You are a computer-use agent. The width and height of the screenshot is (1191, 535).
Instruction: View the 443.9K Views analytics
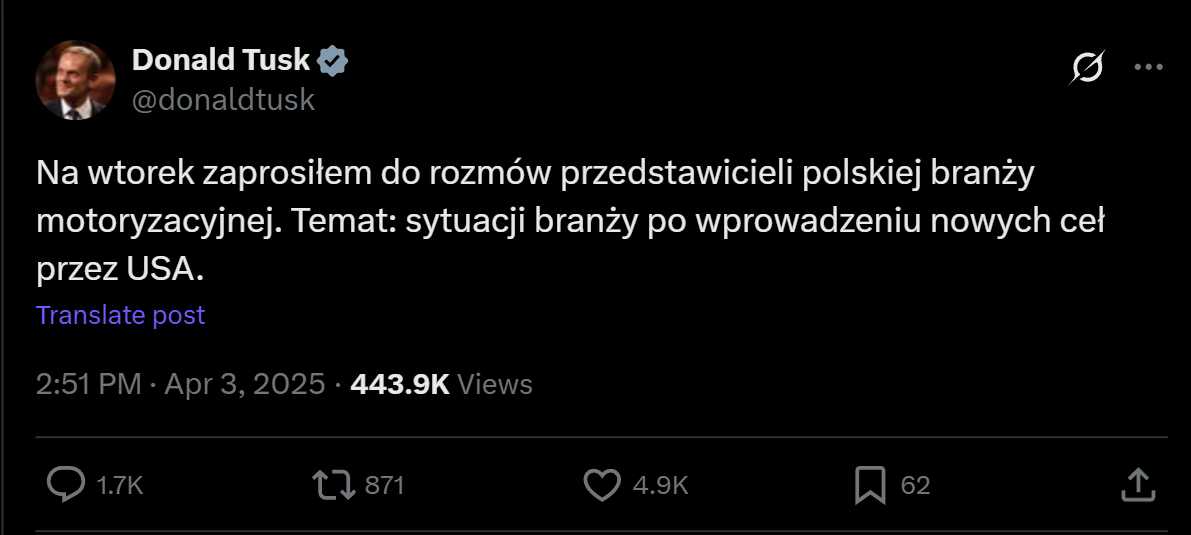pos(441,385)
